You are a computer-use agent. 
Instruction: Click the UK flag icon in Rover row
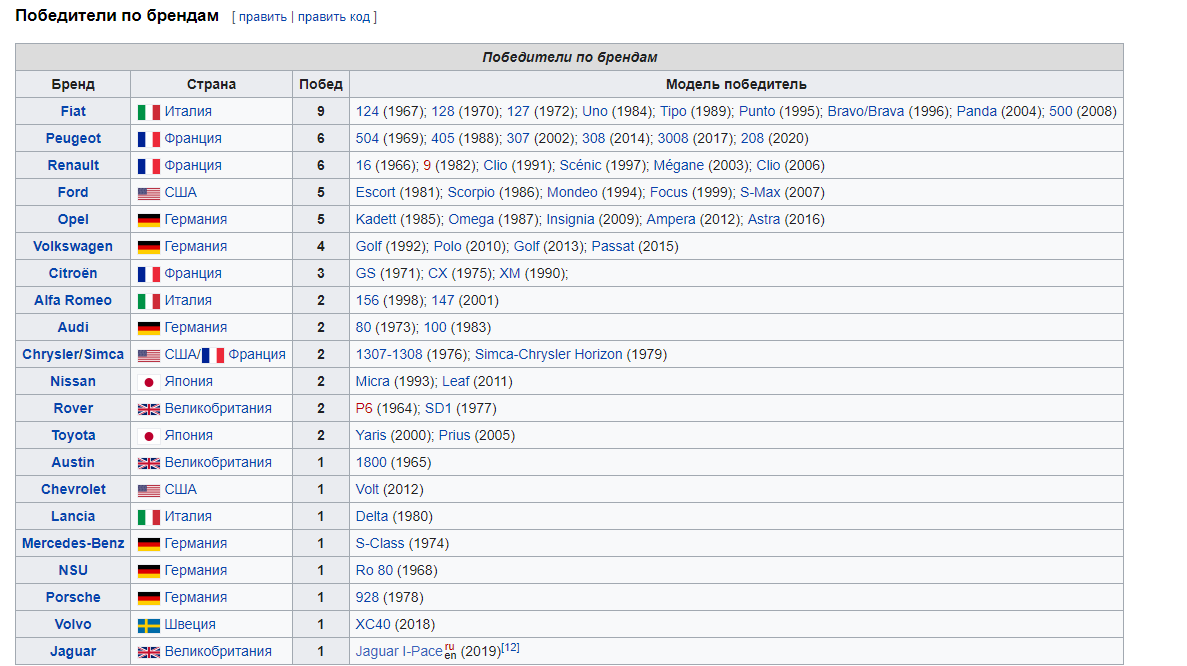pos(148,409)
